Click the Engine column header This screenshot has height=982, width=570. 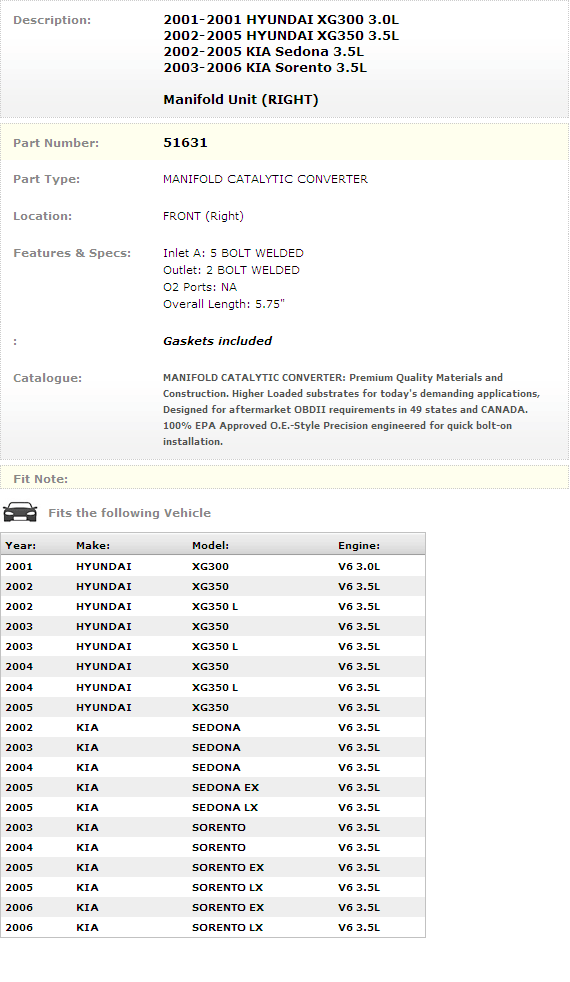click(x=359, y=545)
